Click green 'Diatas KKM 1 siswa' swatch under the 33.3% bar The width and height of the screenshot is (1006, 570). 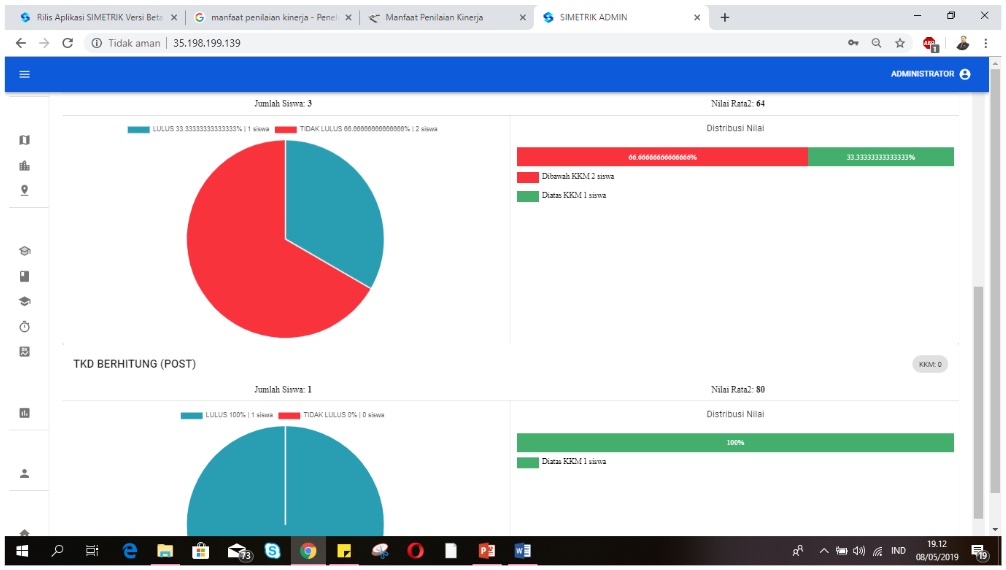(x=527, y=196)
